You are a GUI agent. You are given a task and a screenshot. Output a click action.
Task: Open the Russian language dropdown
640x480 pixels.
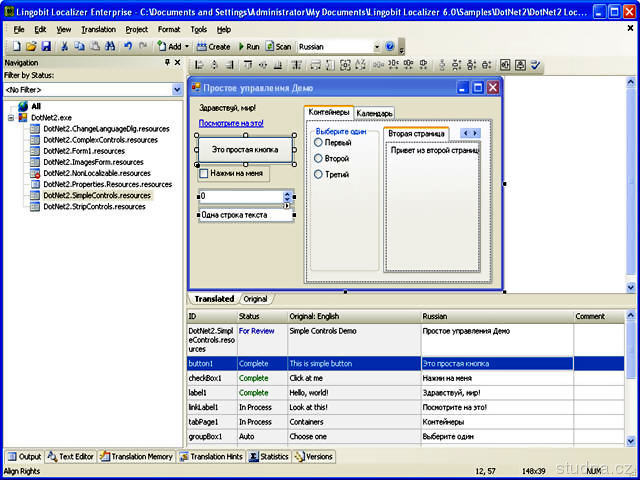coord(377,47)
